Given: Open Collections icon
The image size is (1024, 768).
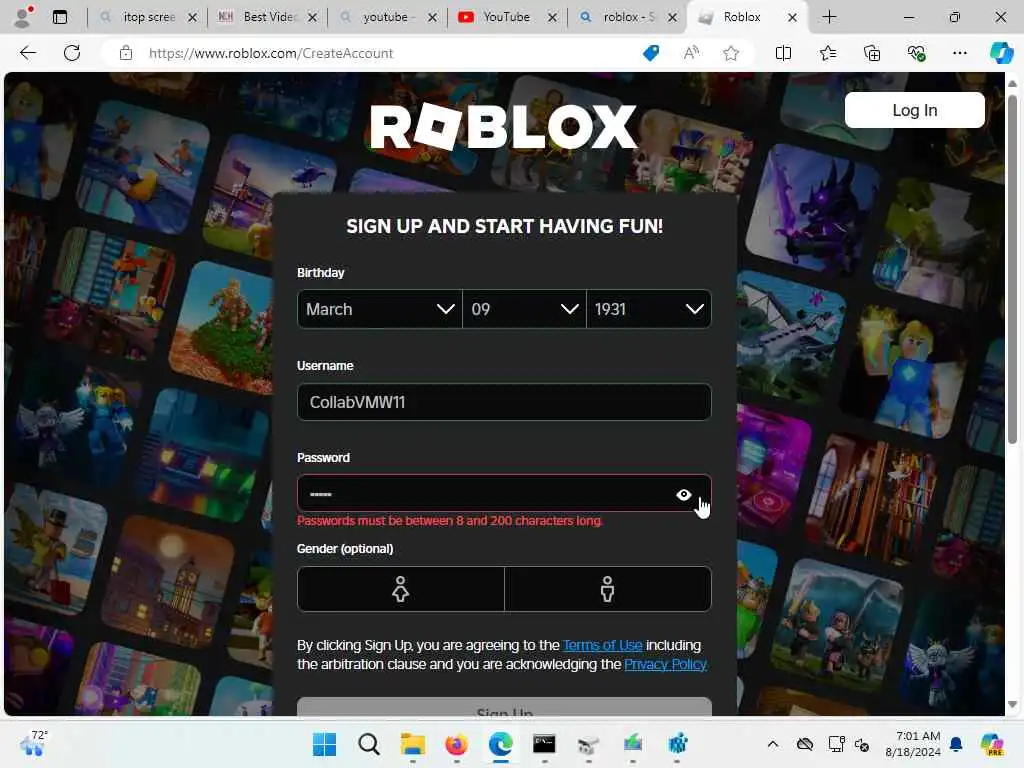Looking at the screenshot, I should tap(872, 53).
